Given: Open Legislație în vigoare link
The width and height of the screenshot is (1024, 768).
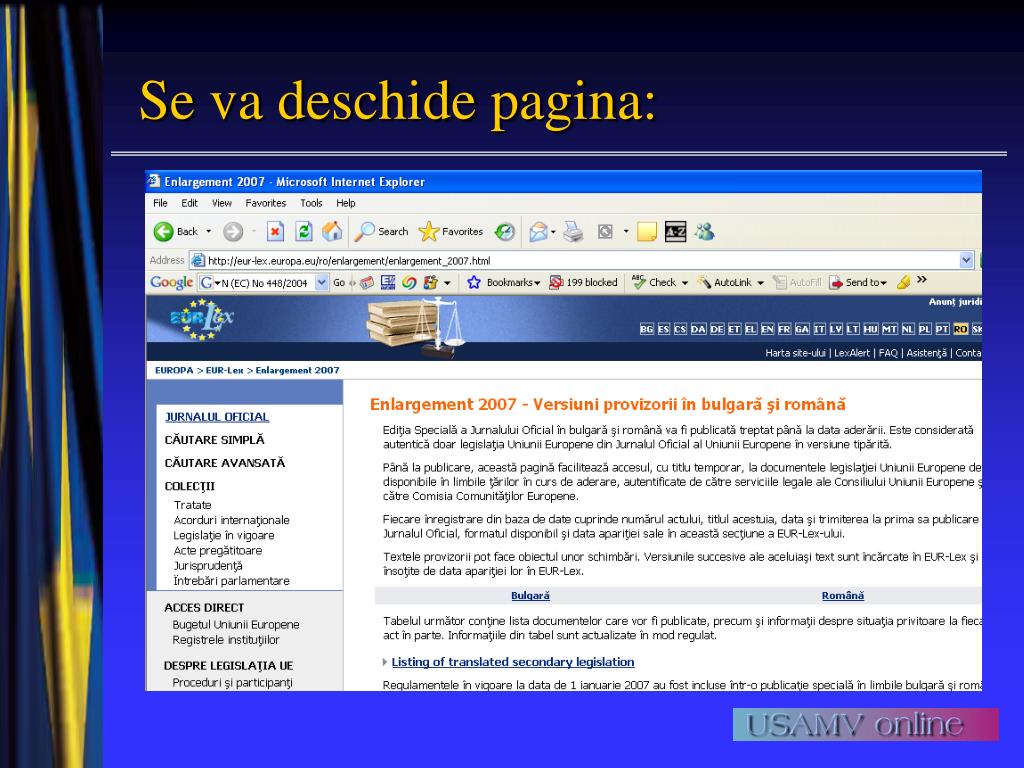Looking at the screenshot, I should [x=224, y=536].
